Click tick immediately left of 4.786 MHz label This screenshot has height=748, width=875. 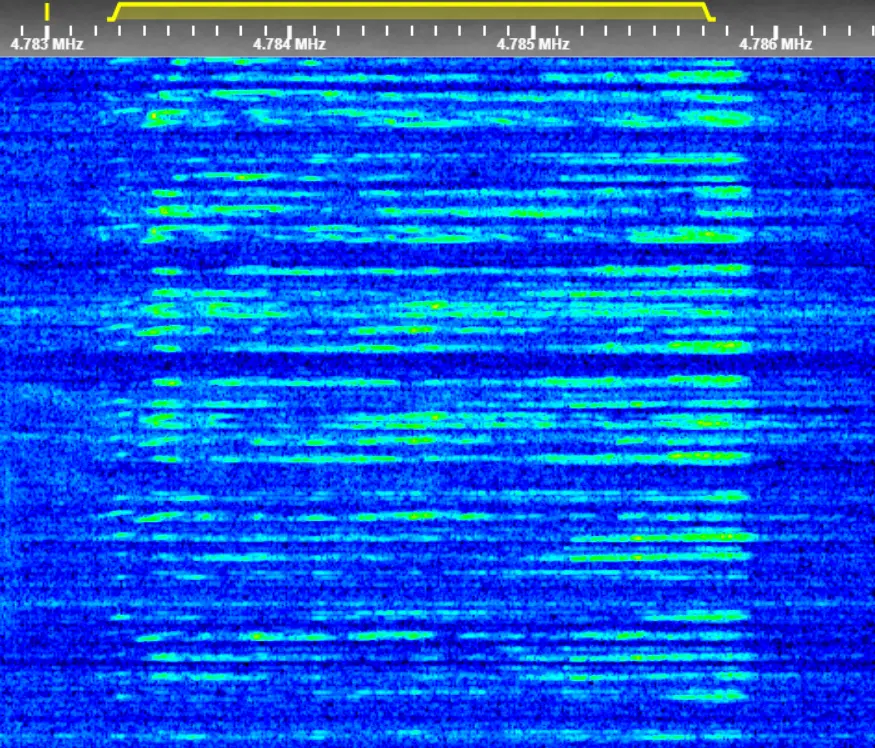click(x=751, y=30)
